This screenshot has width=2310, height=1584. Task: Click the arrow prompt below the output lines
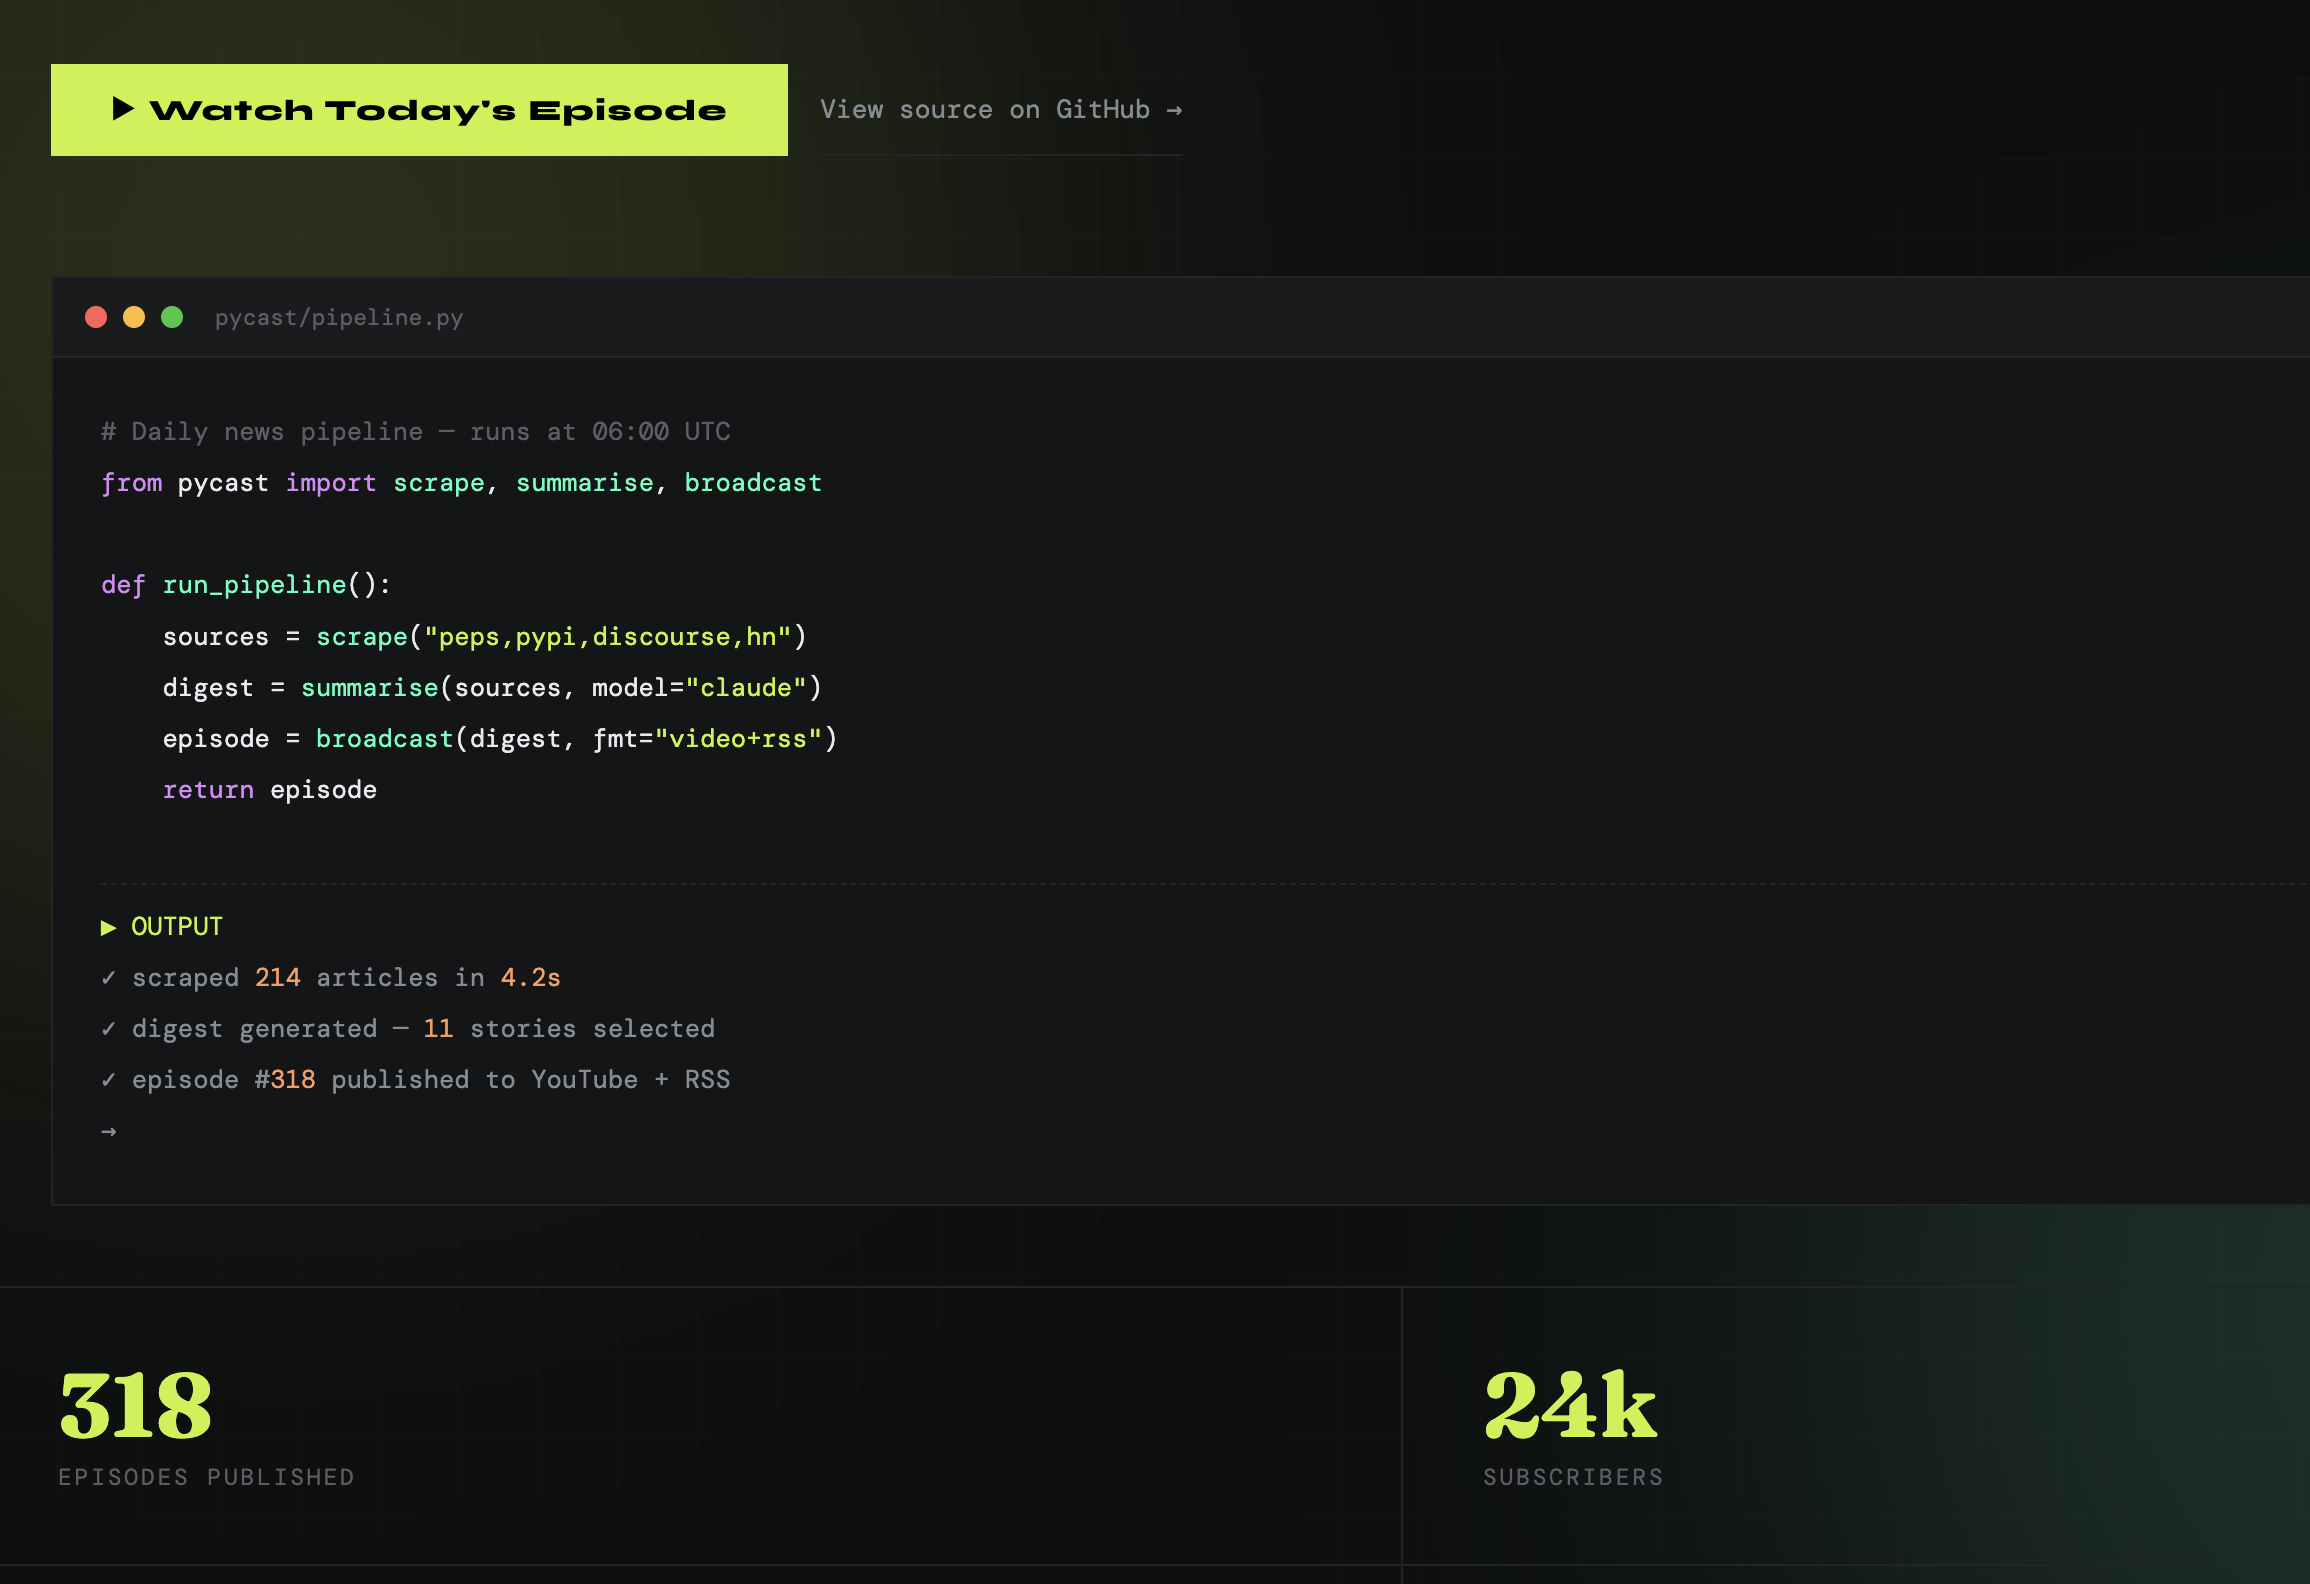tap(109, 1131)
